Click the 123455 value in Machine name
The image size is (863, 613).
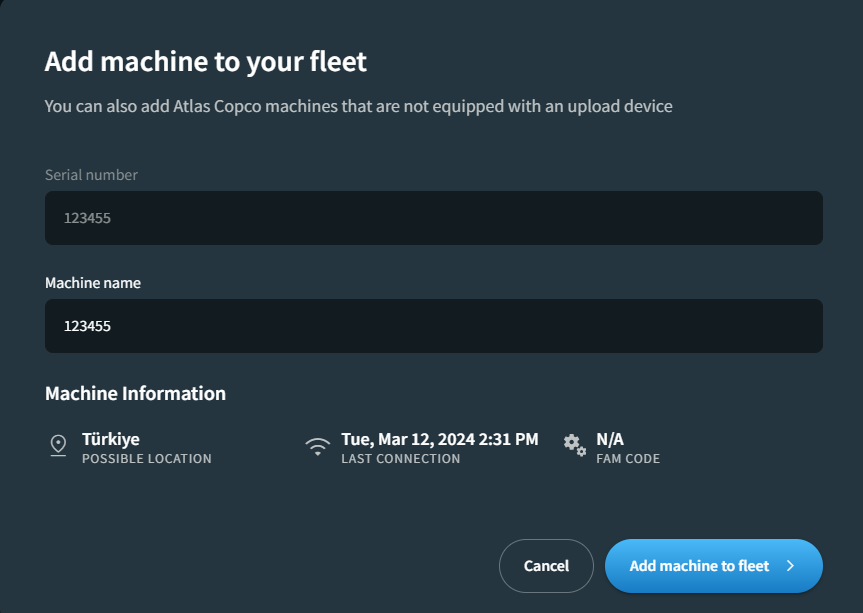(x=87, y=326)
